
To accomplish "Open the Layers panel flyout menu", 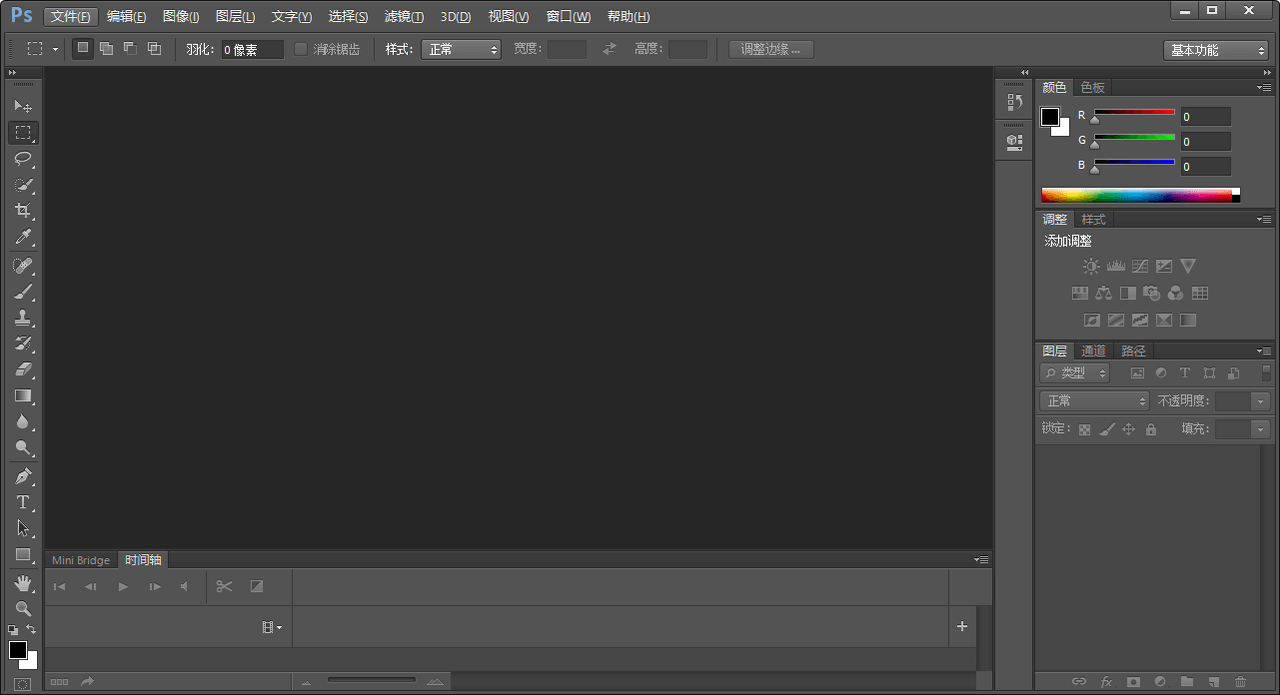I will click(1265, 351).
